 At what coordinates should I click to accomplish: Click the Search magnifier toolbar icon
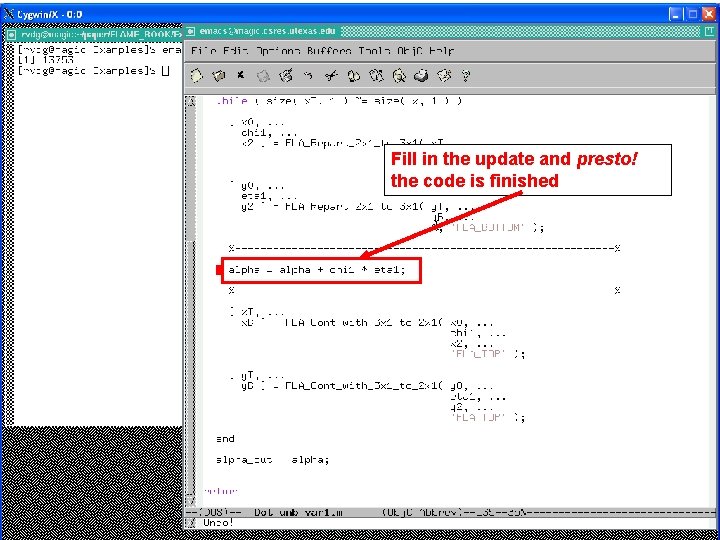coord(399,76)
